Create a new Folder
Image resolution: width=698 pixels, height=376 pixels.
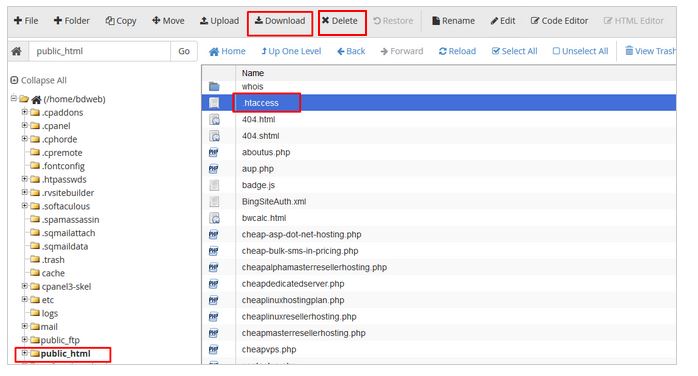pos(72,21)
